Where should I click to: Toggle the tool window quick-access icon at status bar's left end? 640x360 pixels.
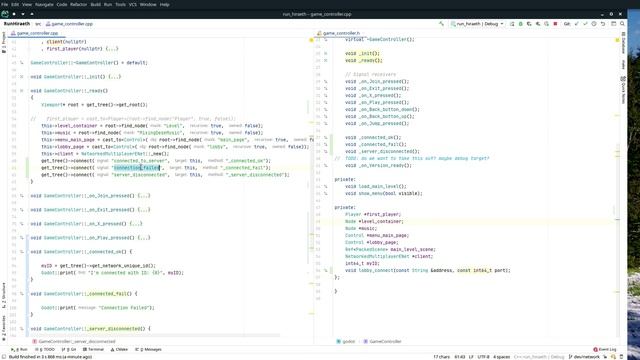[x=4, y=357]
